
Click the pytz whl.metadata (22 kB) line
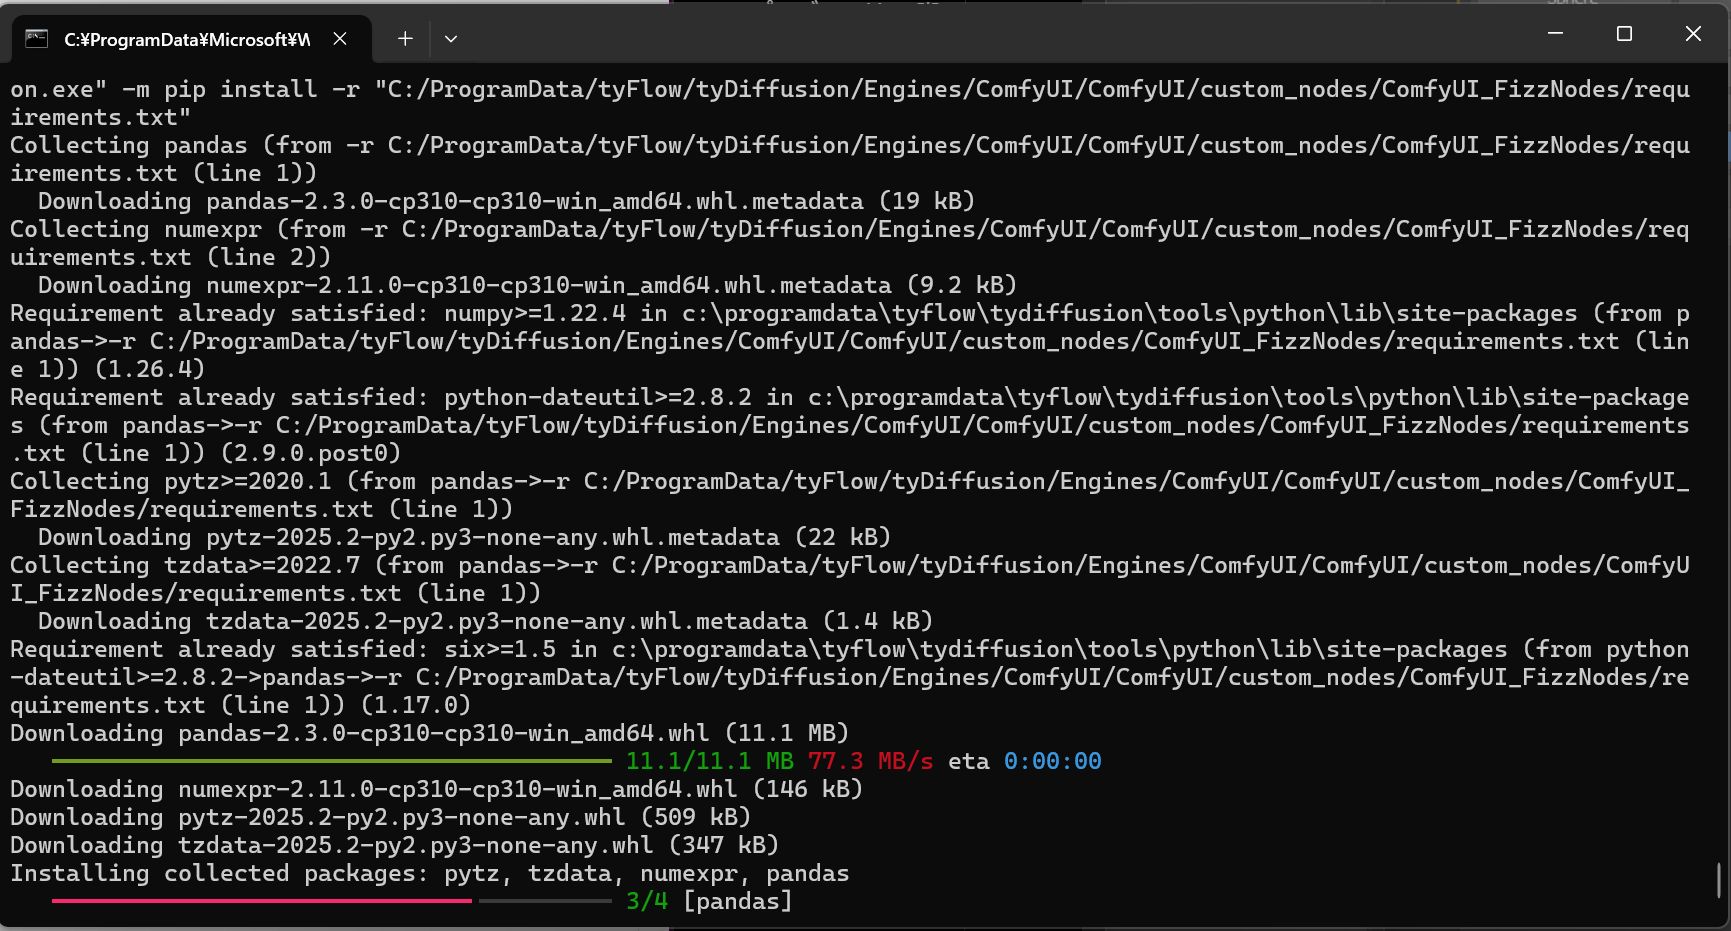coord(464,537)
